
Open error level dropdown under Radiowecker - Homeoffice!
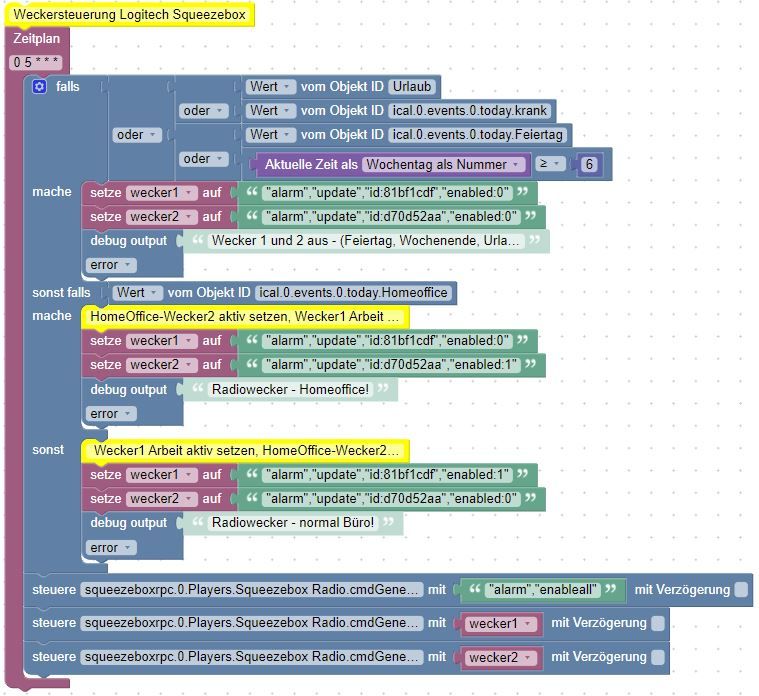(111, 414)
